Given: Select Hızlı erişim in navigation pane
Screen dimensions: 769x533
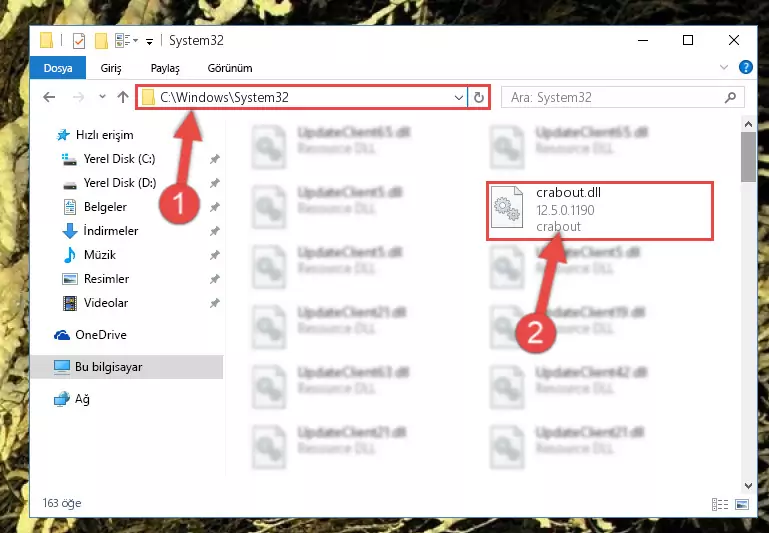Looking at the screenshot, I should (104, 135).
